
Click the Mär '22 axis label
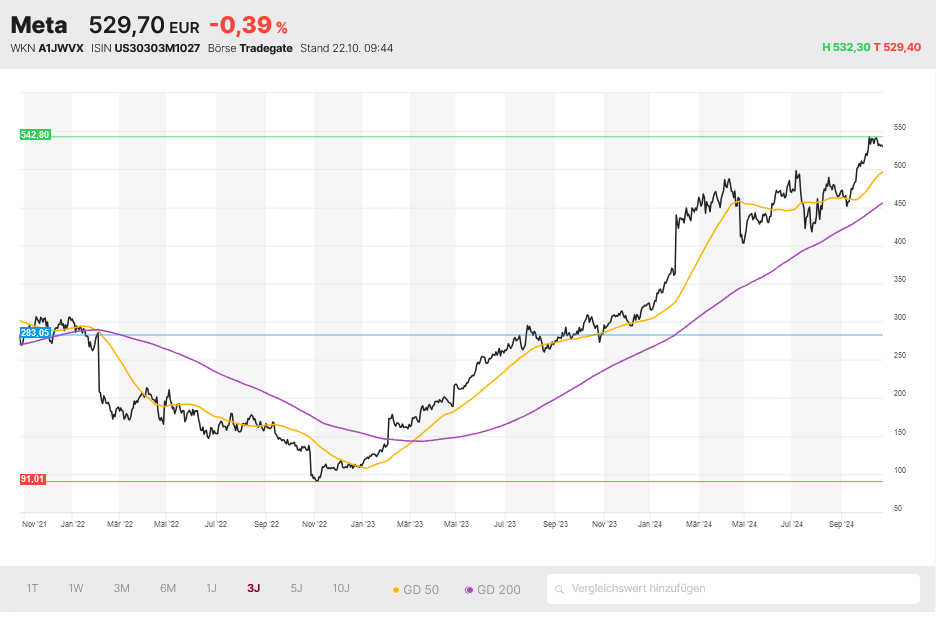coord(120,524)
